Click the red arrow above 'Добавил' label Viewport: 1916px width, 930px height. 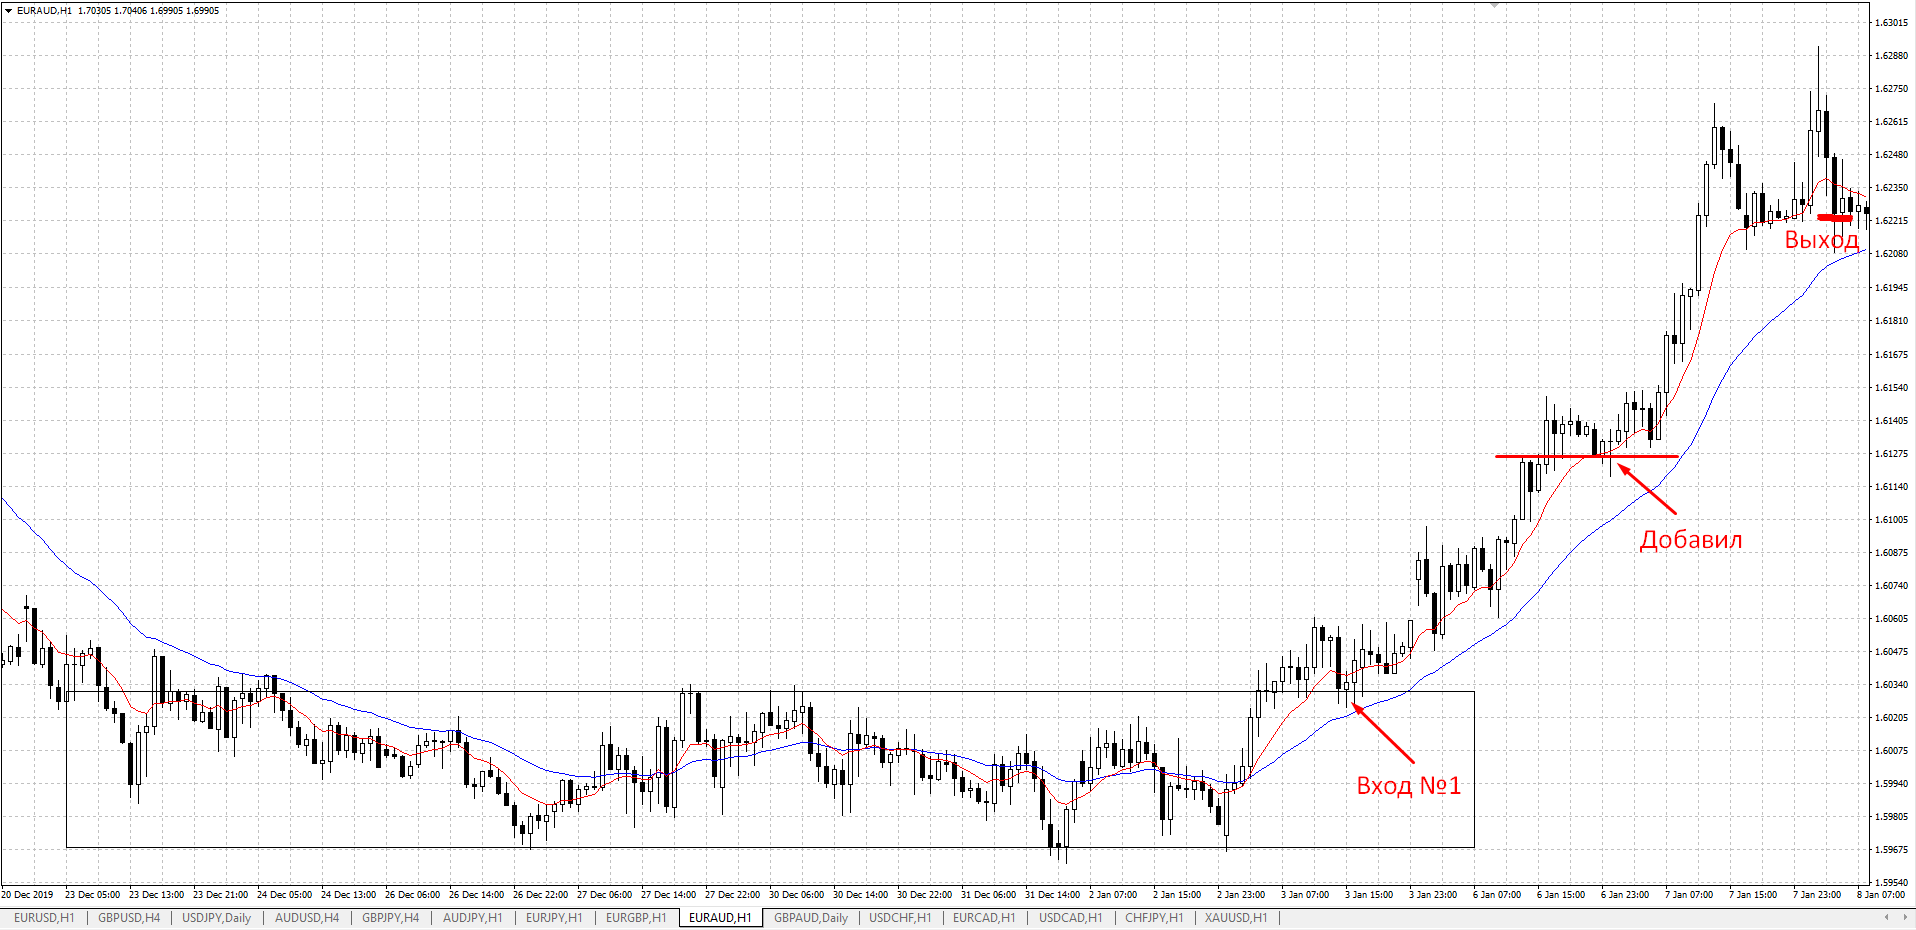pos(1647,488)
